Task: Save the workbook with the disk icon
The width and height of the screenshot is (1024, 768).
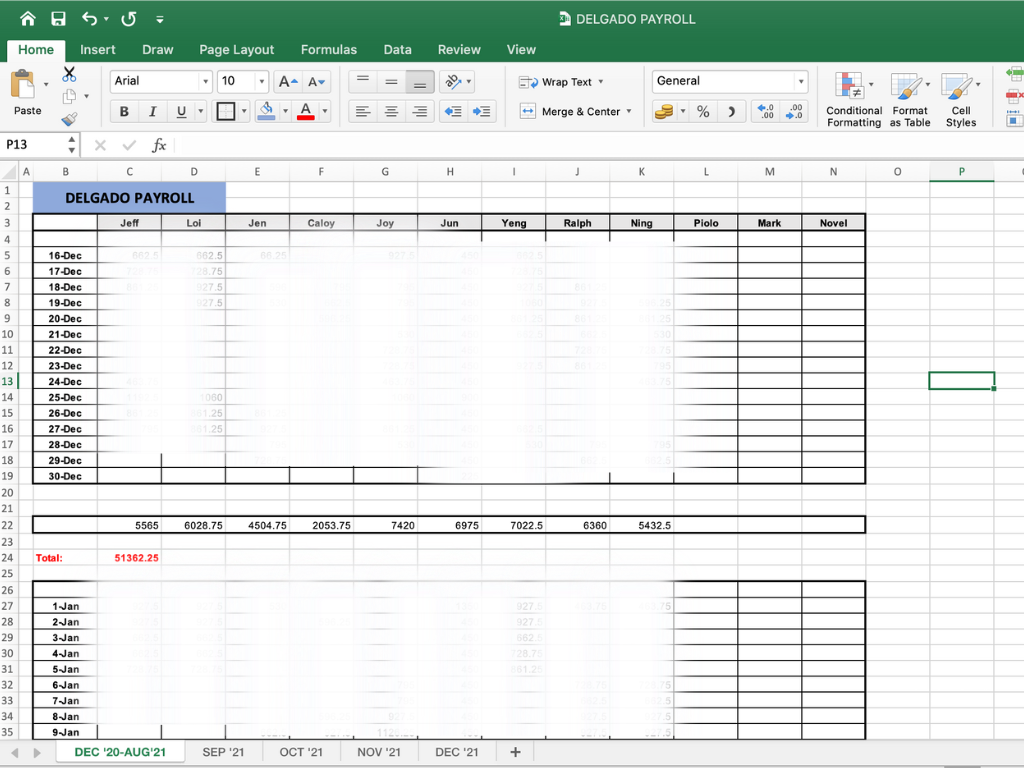Action: pos(59,19)
